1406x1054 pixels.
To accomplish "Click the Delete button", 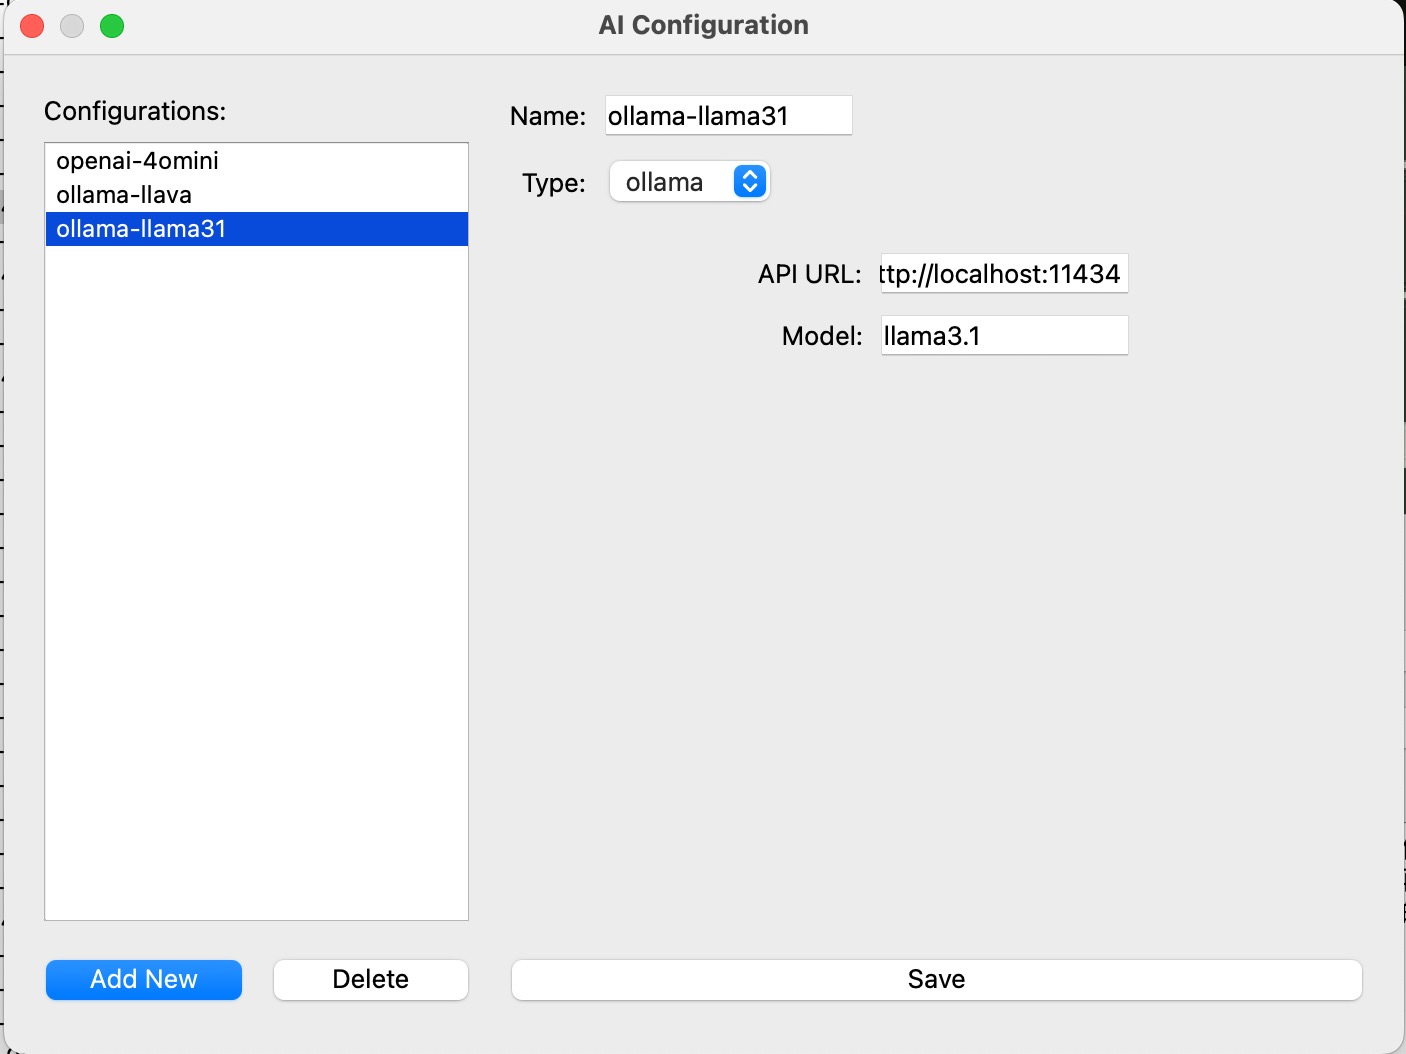I will tap(371, 980).
